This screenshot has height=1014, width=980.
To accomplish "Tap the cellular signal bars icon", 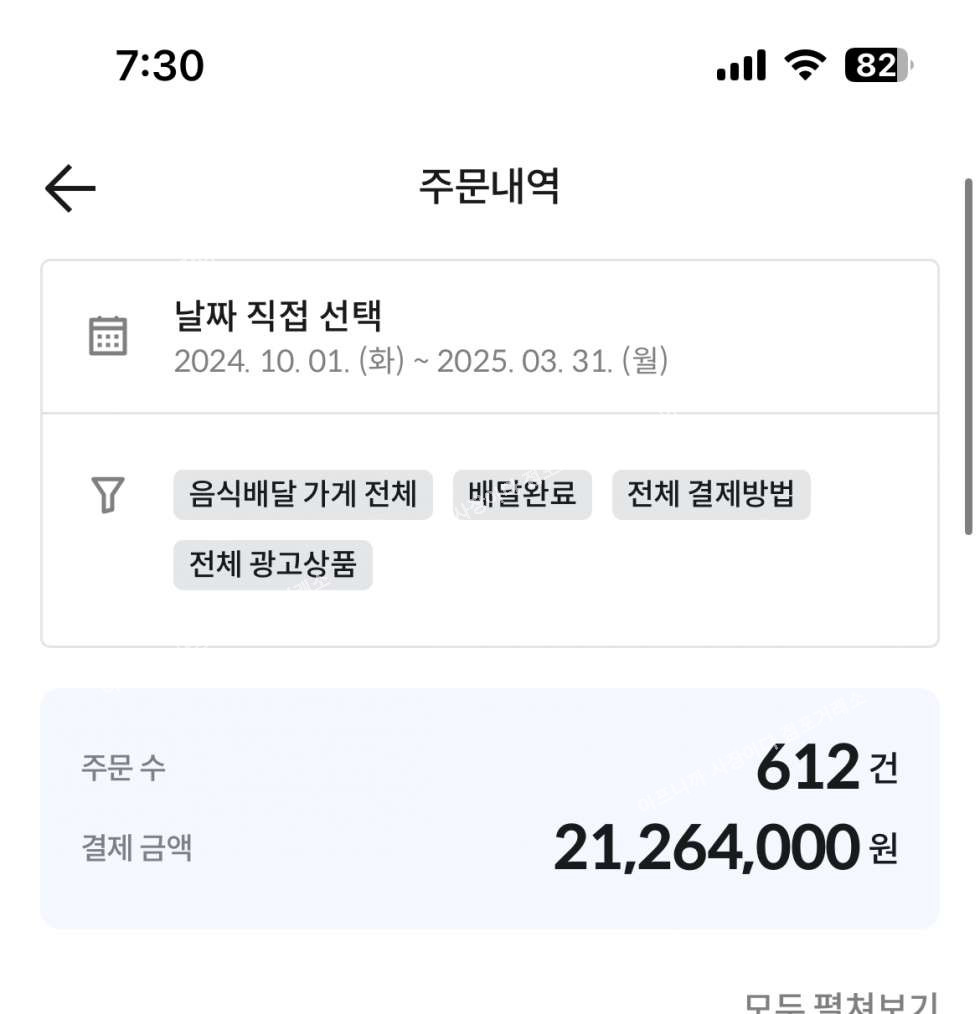I will coord(741,66).
